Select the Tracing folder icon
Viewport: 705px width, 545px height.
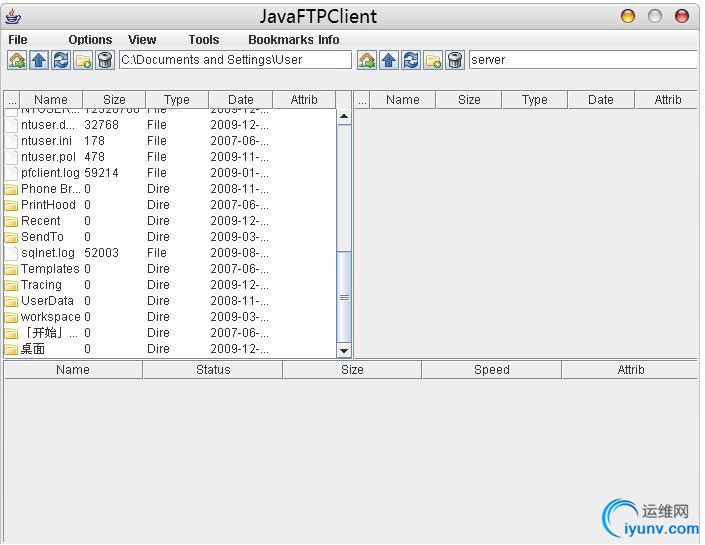pos(11,285)
